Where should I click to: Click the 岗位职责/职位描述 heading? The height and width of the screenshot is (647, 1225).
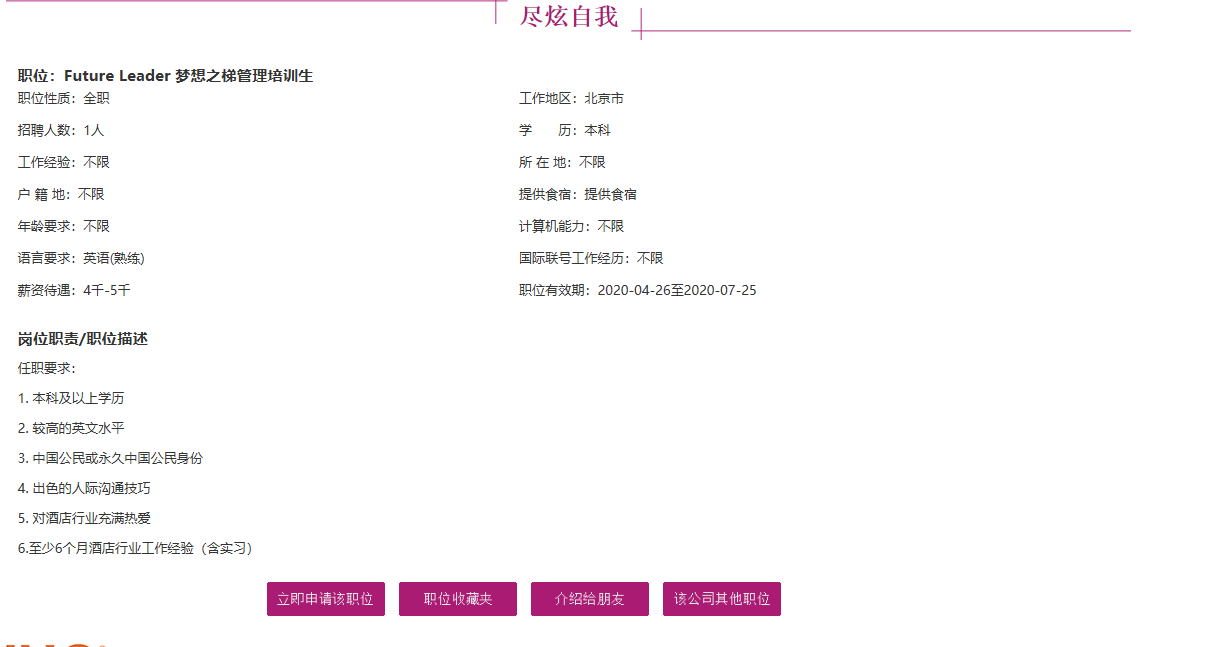[83, 339]
